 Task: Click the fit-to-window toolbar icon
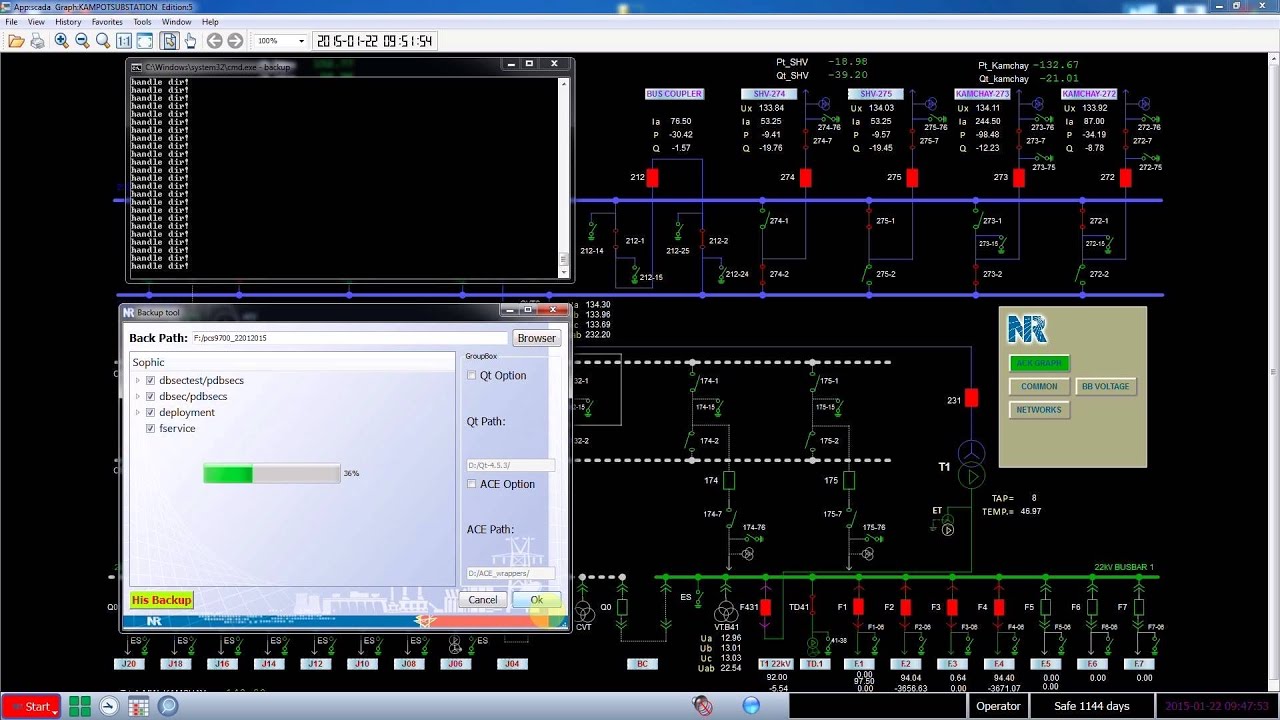tap(145, 41)
